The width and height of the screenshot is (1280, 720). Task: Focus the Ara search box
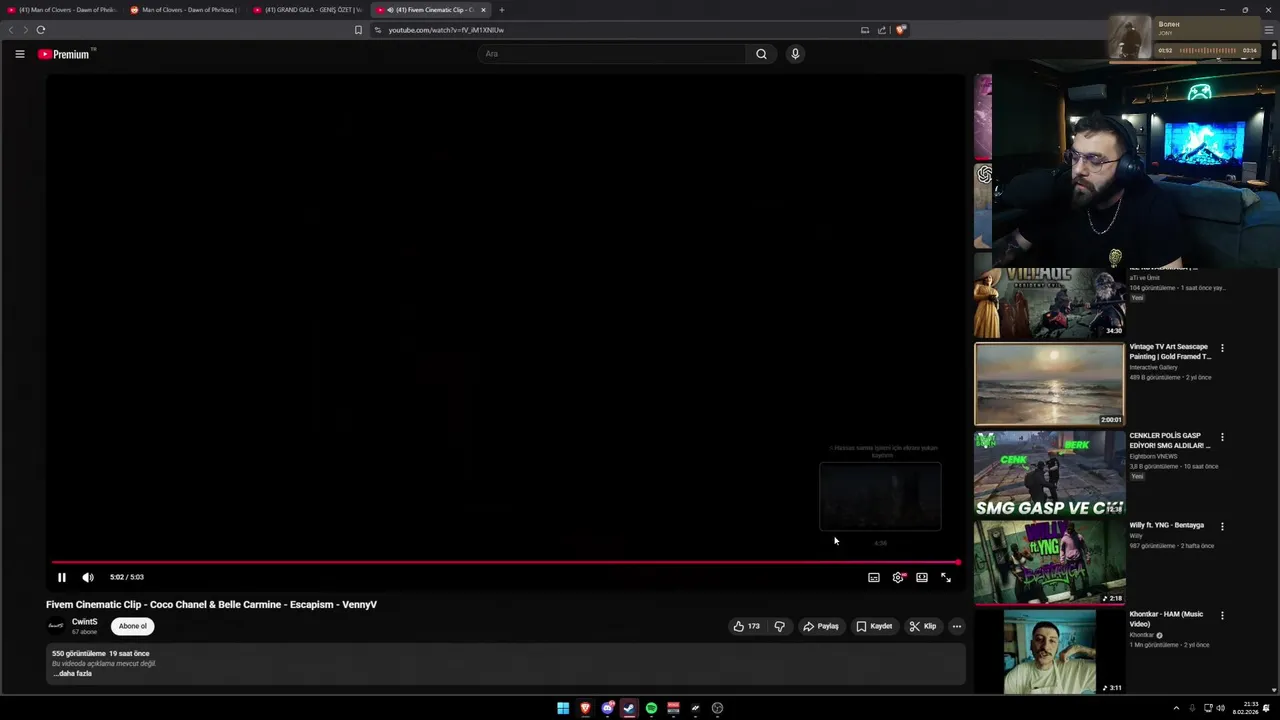[611, 54]
